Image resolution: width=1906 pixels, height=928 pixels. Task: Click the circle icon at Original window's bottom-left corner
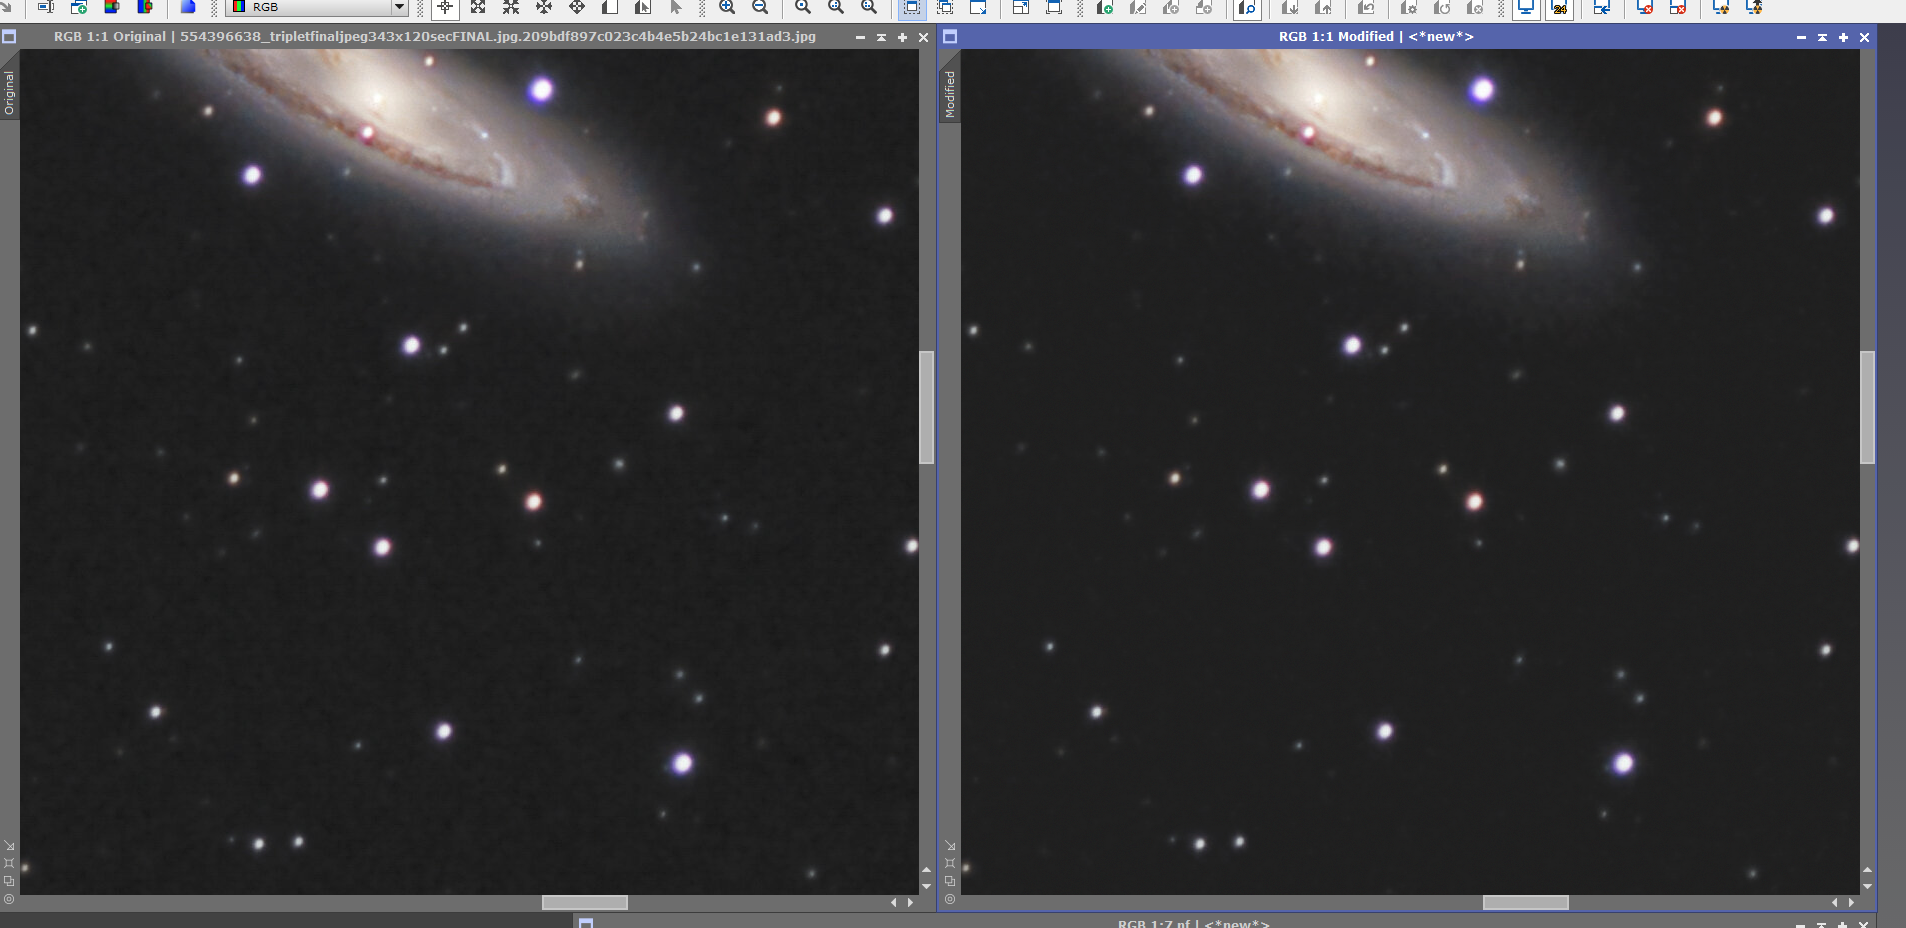(9, 899)
